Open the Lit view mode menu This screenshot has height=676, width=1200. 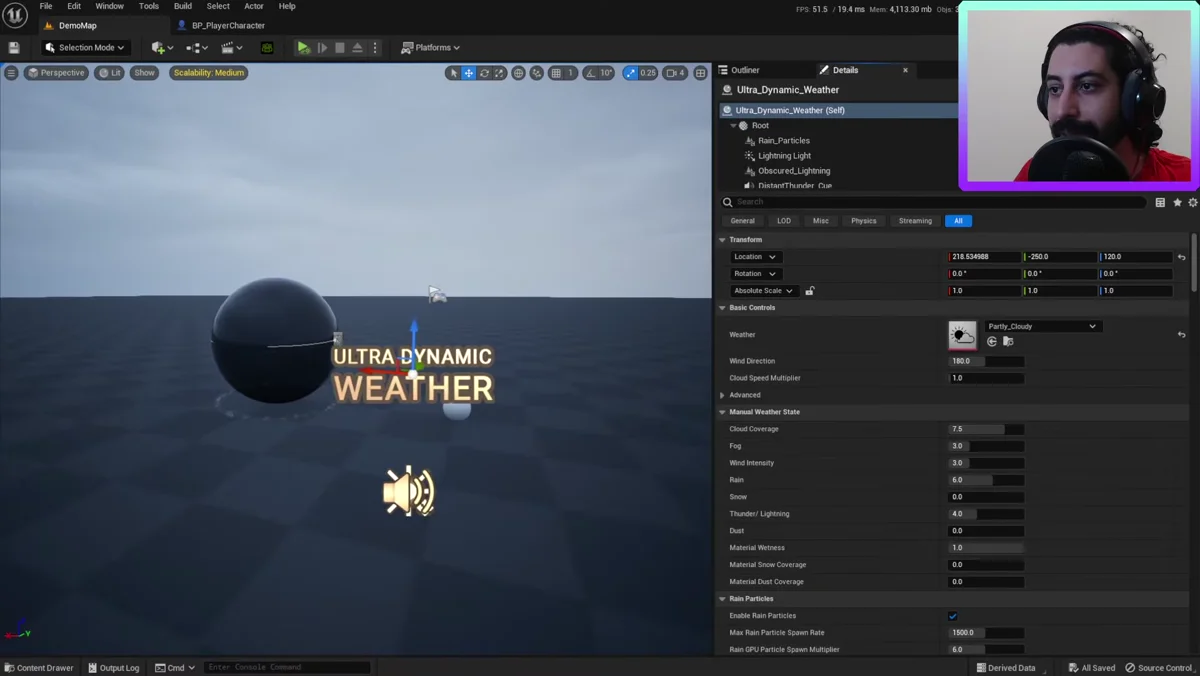[109, 72]
